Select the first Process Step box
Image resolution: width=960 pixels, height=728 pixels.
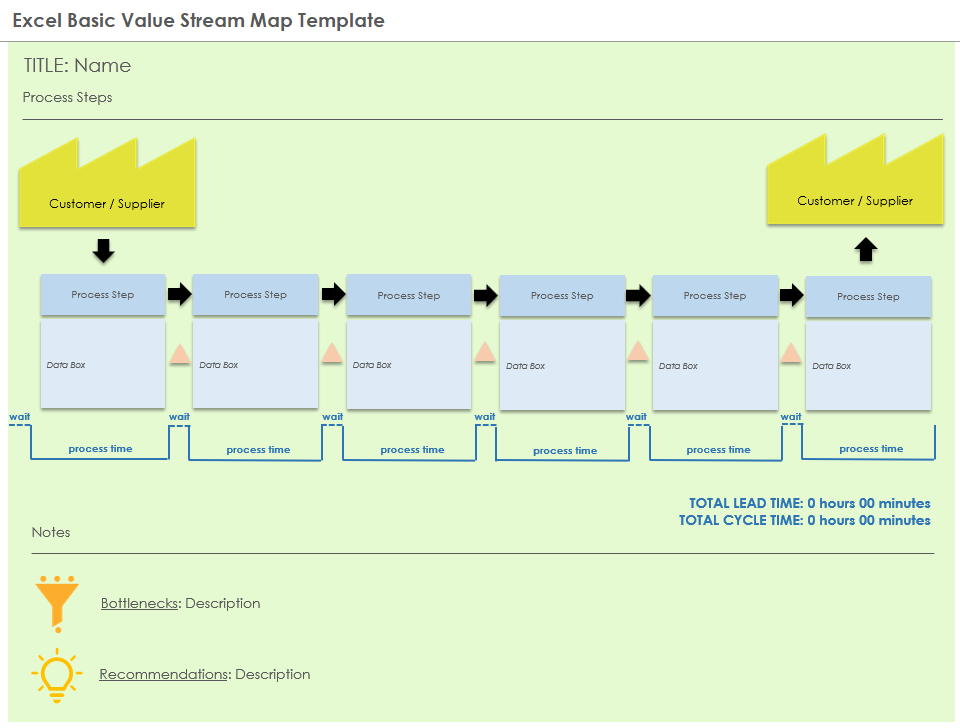[103, 295]
